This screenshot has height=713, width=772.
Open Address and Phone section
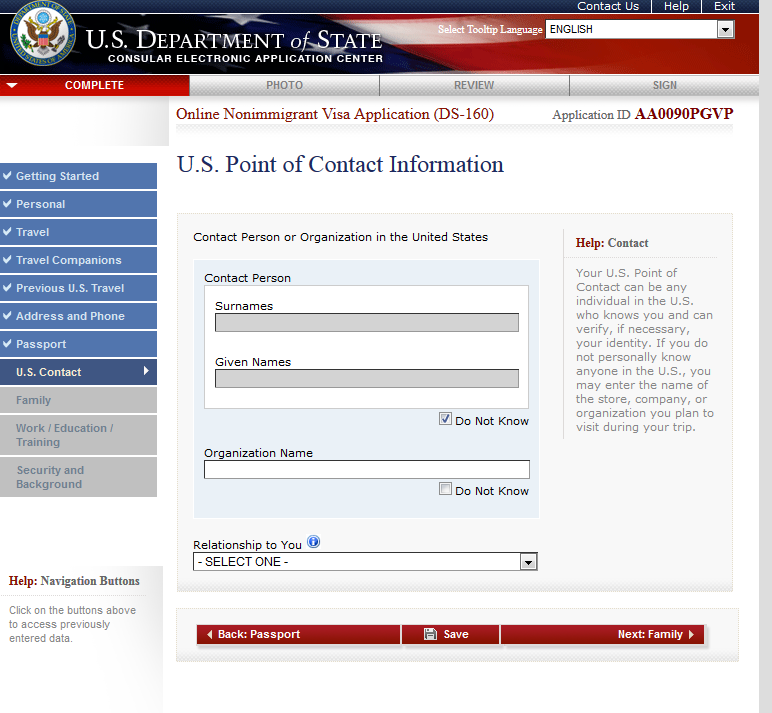coord(78,316)
